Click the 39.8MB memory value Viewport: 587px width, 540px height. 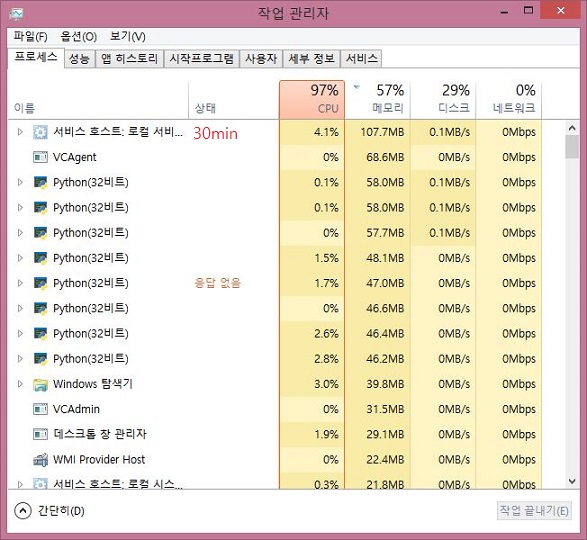coord(385,384)
